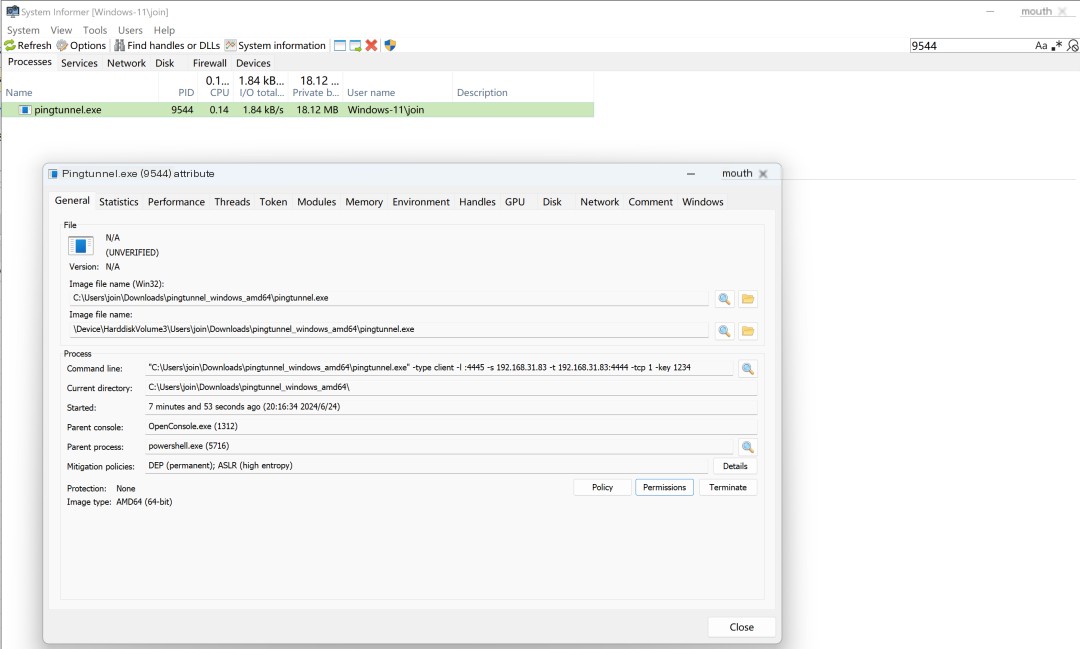Open Options from the gear icon
Screen dimensions: 1080x649
62,45
